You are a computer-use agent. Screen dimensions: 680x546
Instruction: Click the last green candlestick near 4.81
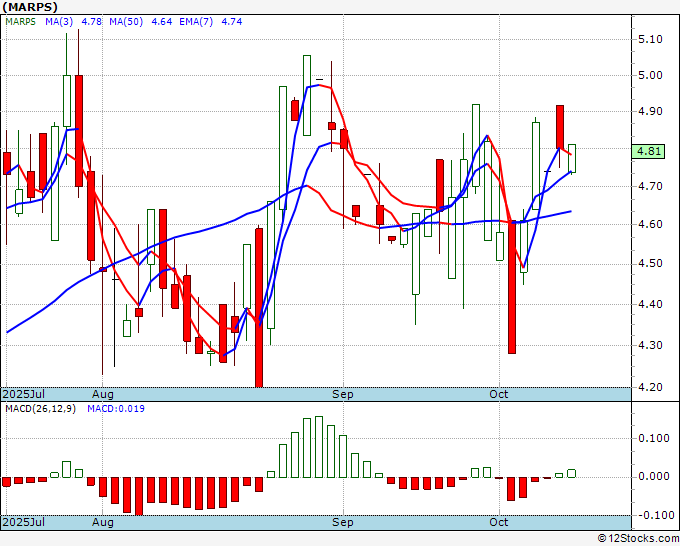[x=572, y=158]
